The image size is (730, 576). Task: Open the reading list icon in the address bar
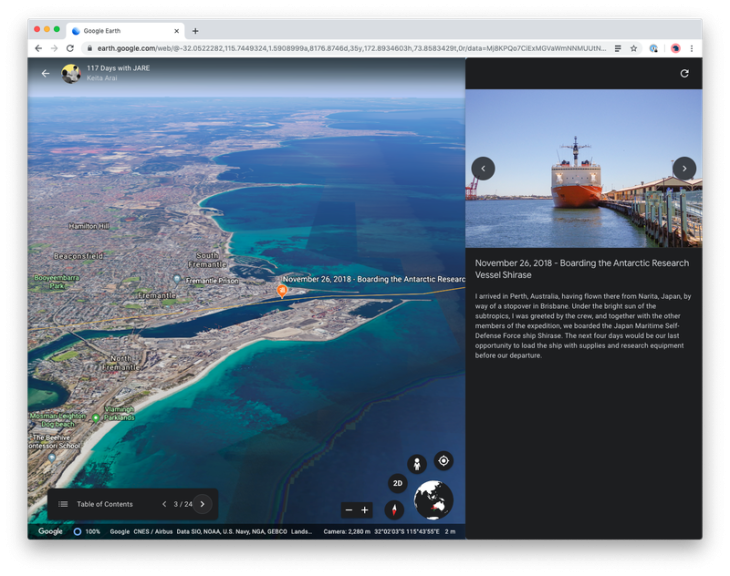tap(618, 48)
